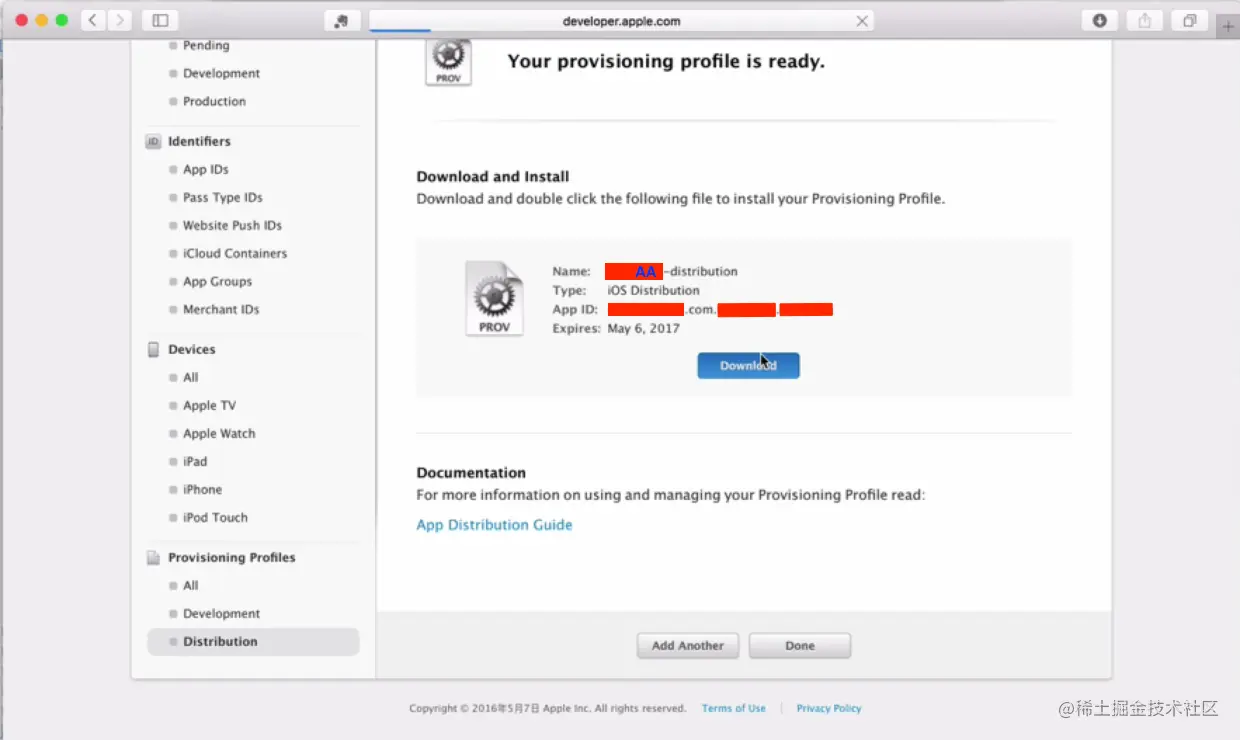This screenshot has height=740, width=1240.
Task: Toggle the Safari sidebar button
Action: 160,20
